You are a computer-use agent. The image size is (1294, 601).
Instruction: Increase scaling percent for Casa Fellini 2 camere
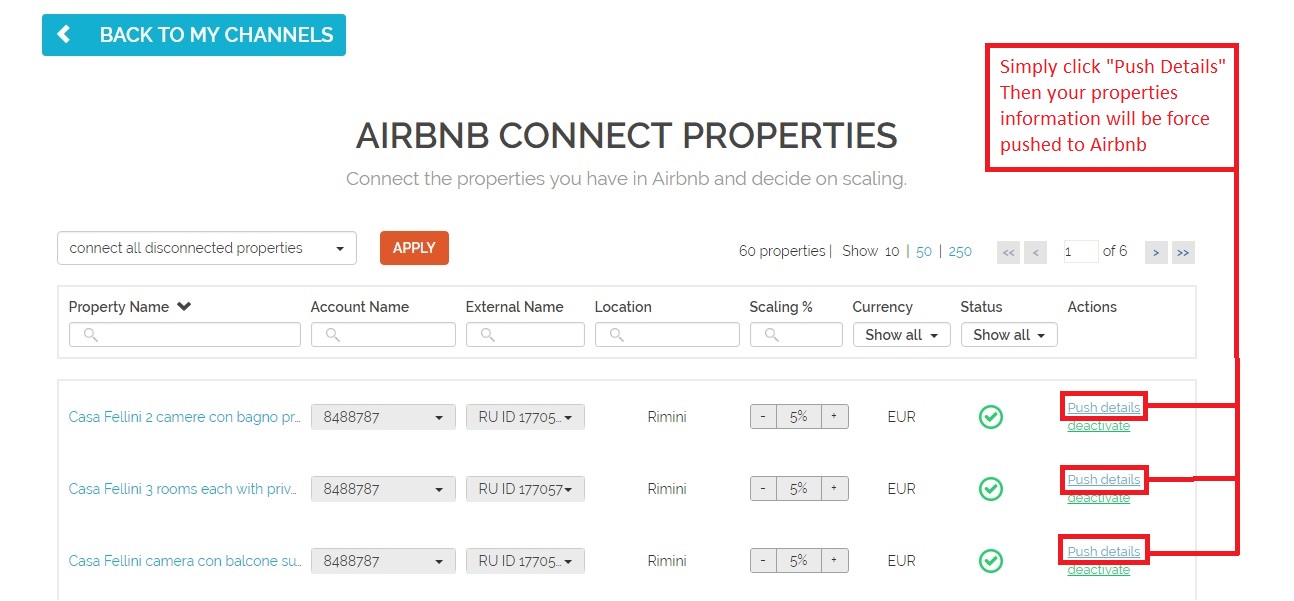tap(834, 417)
